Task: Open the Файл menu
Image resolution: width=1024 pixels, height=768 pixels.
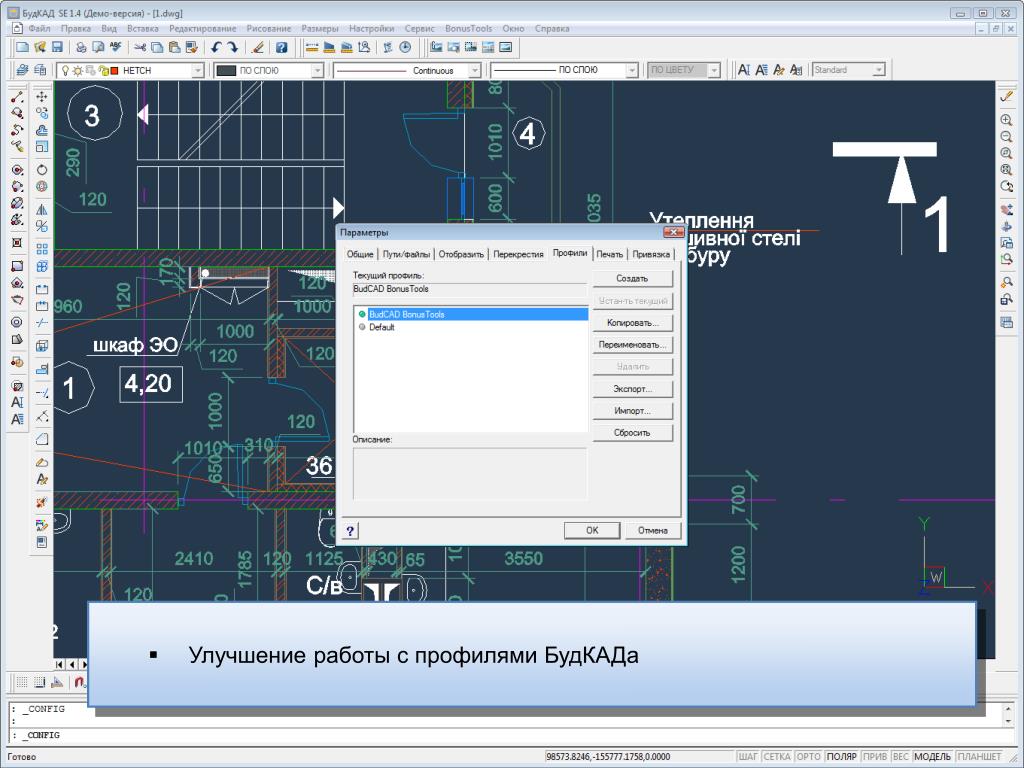Action: pos(39,29)
